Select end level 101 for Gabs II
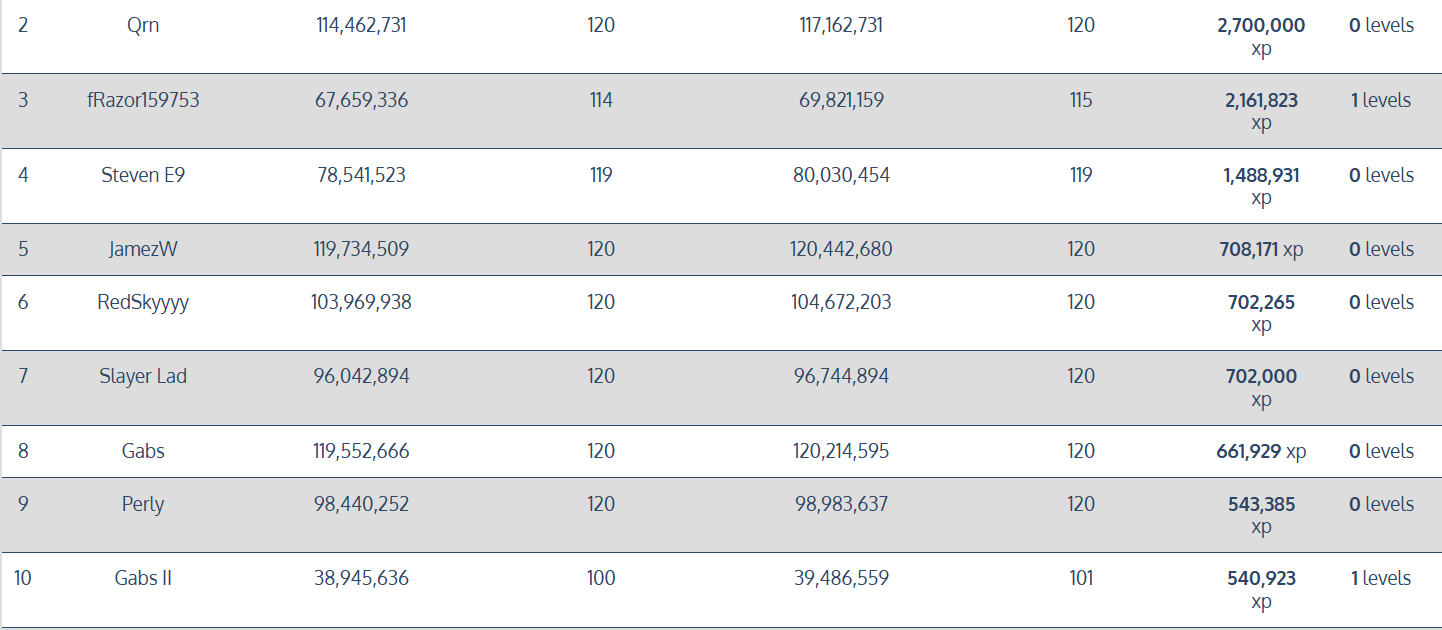Screen dimensions: 1442x630 [x=1081, y=578]
